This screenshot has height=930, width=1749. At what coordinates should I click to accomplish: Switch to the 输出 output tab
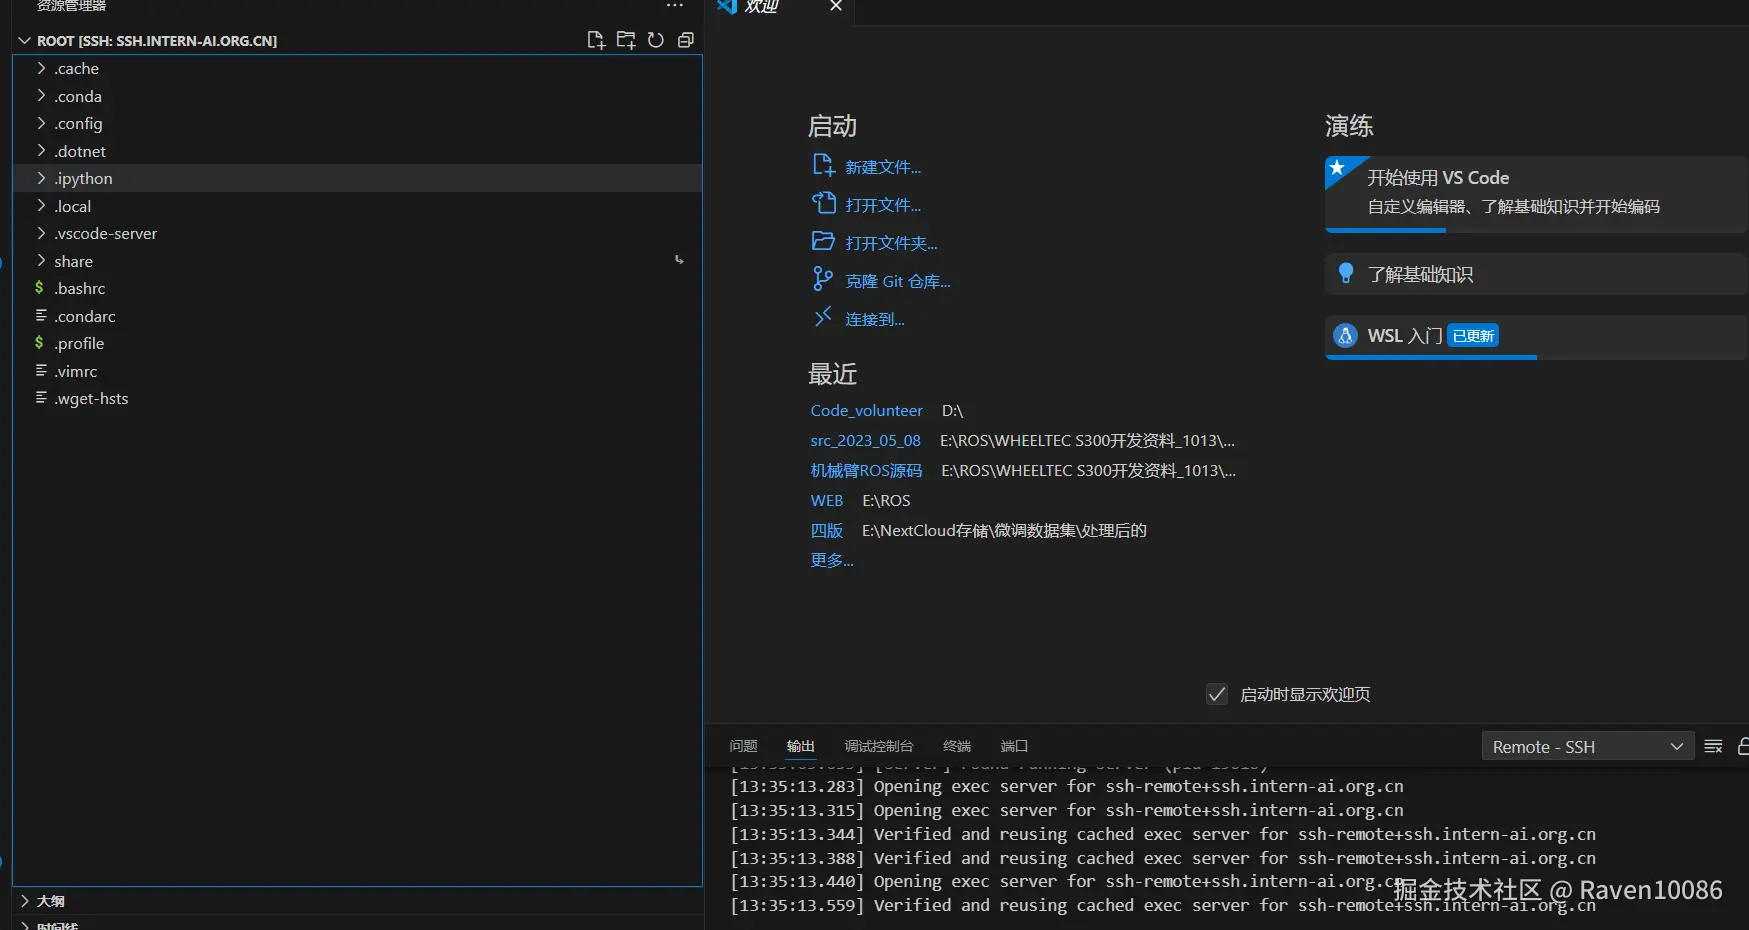[x=800, y=746]
